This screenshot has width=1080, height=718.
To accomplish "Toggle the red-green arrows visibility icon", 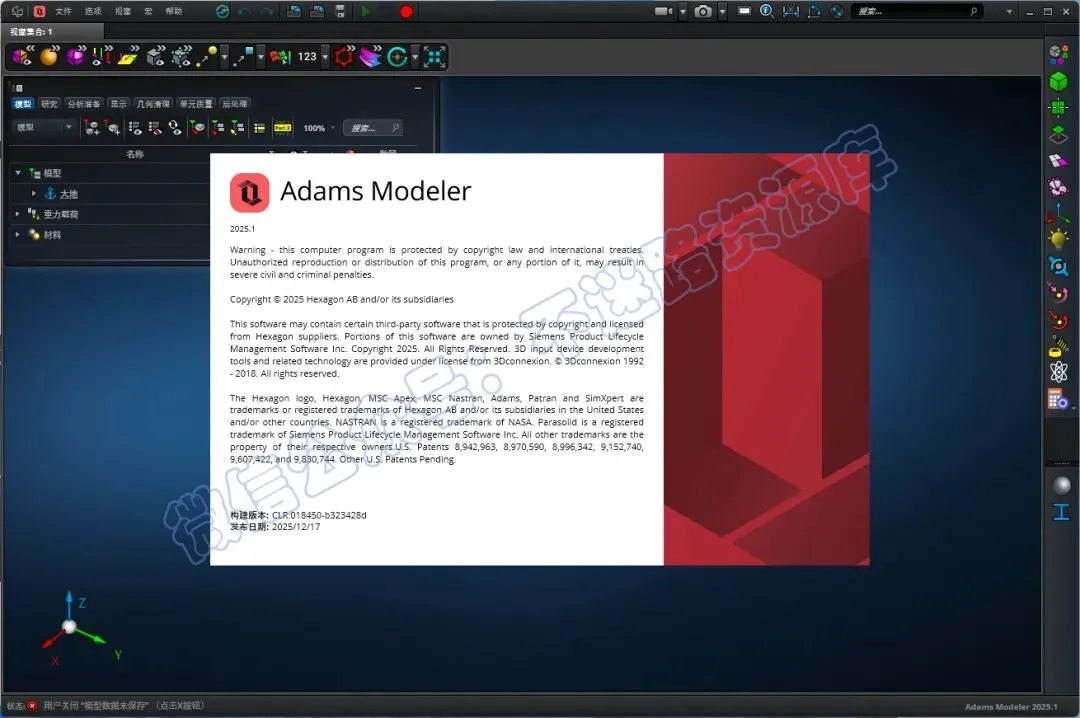I will pos(101,57).
